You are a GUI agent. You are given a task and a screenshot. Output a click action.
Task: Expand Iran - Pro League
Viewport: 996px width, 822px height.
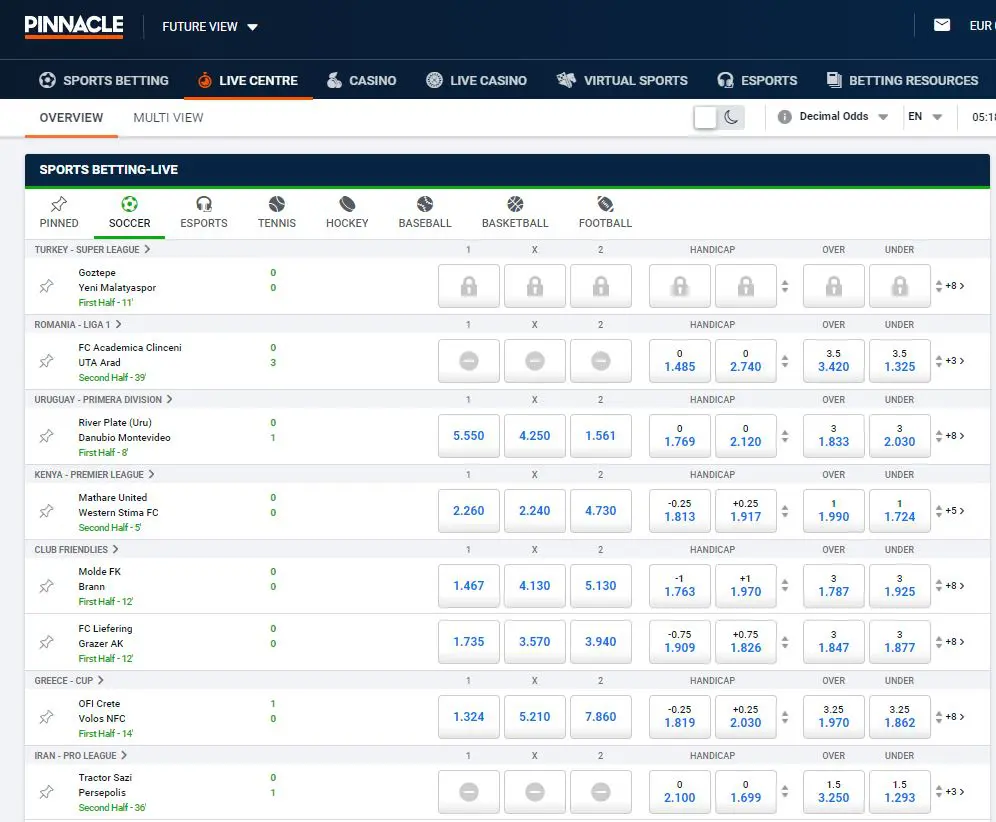tap(81, 755)
